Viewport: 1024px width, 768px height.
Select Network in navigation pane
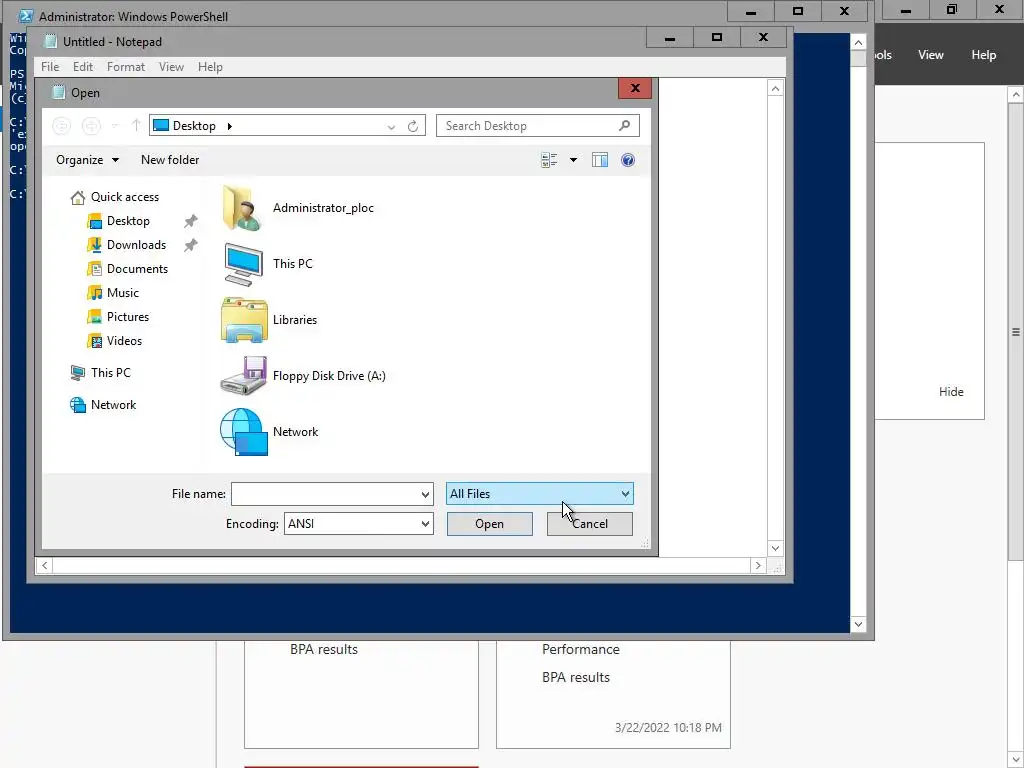tap(103, 405)
